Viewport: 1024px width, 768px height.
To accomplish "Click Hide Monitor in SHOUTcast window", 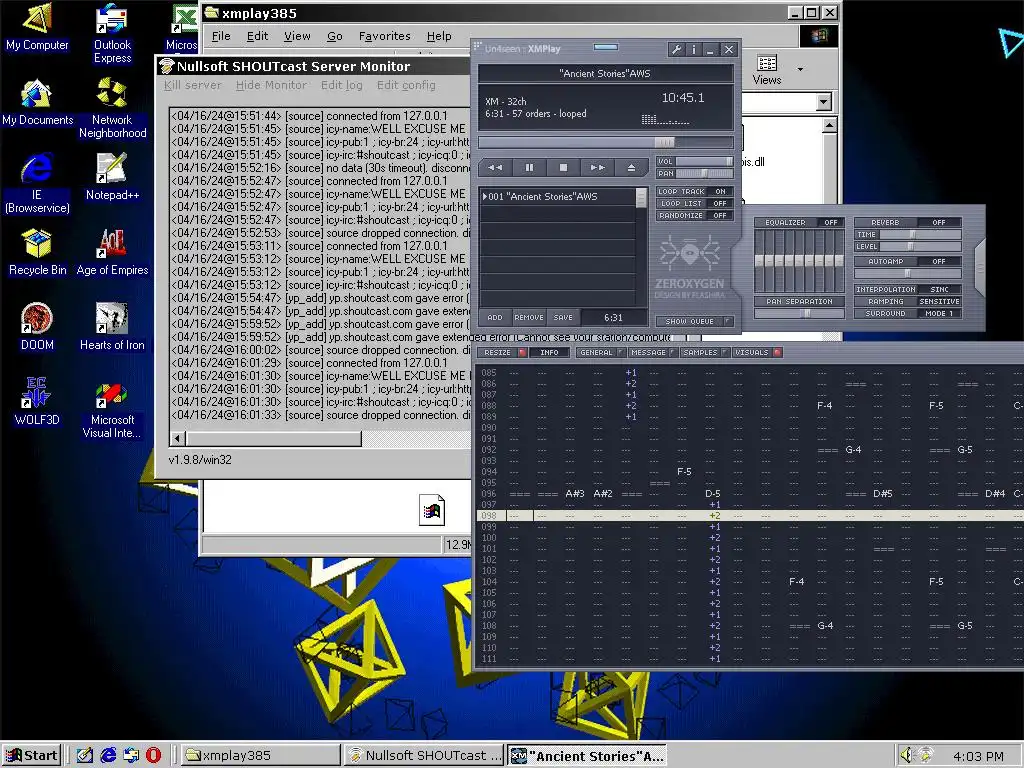I will (271, 85).
